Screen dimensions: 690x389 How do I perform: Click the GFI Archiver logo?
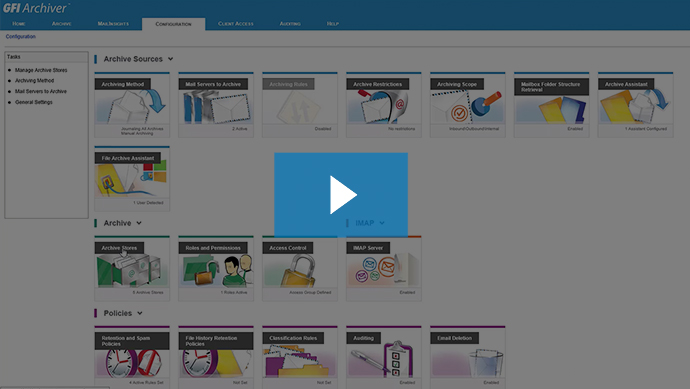pos(36,8)
